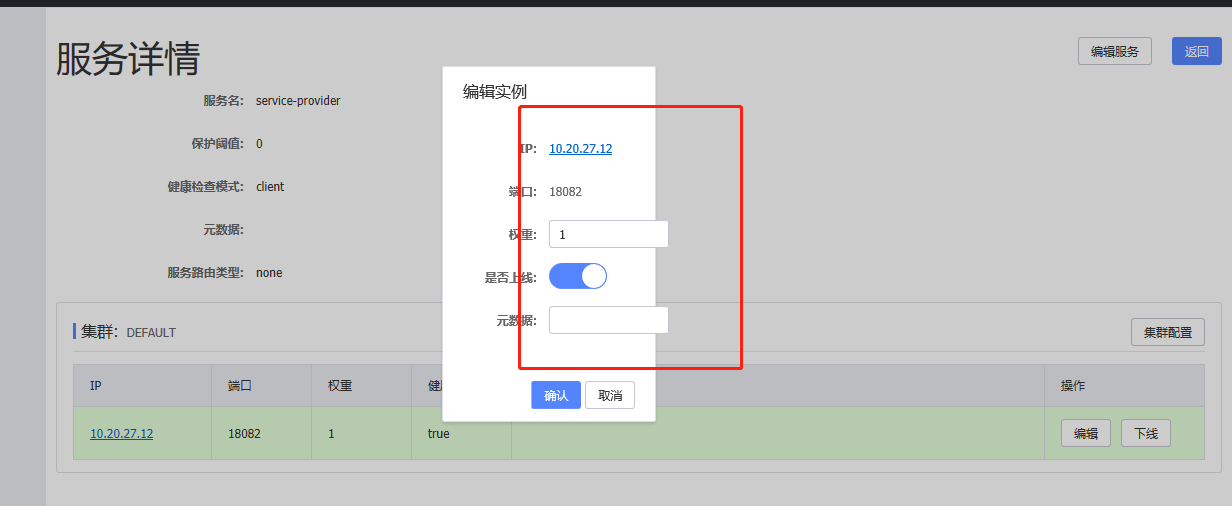
Task: Click the 确认 button in dialog
Action: coord(556,395)
